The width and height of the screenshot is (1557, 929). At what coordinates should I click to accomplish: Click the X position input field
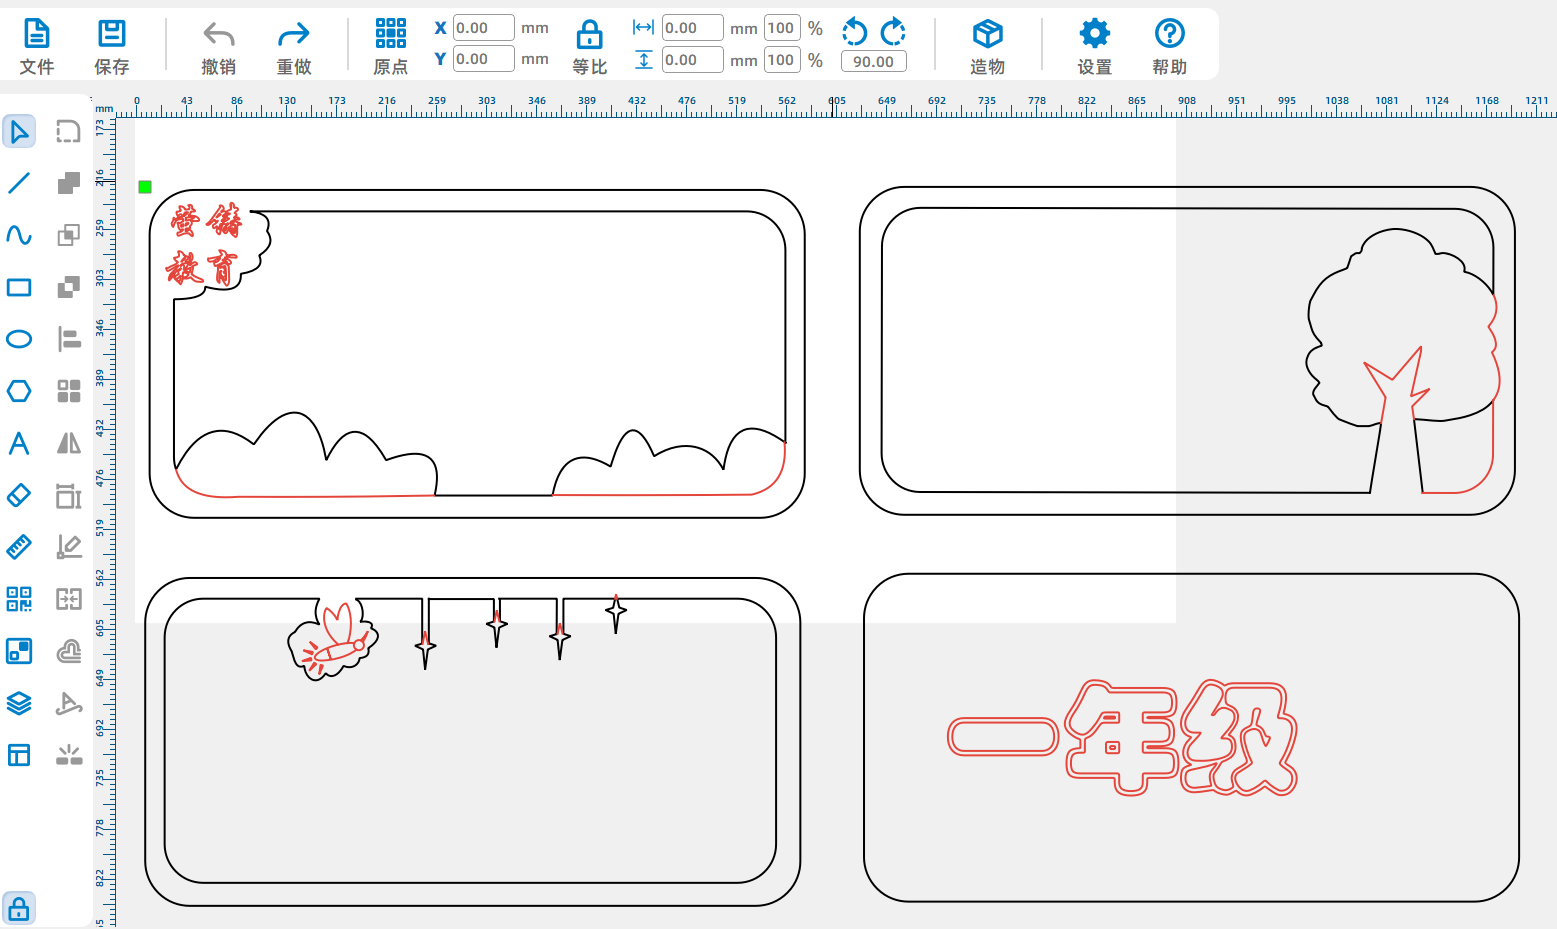point(483,28)
